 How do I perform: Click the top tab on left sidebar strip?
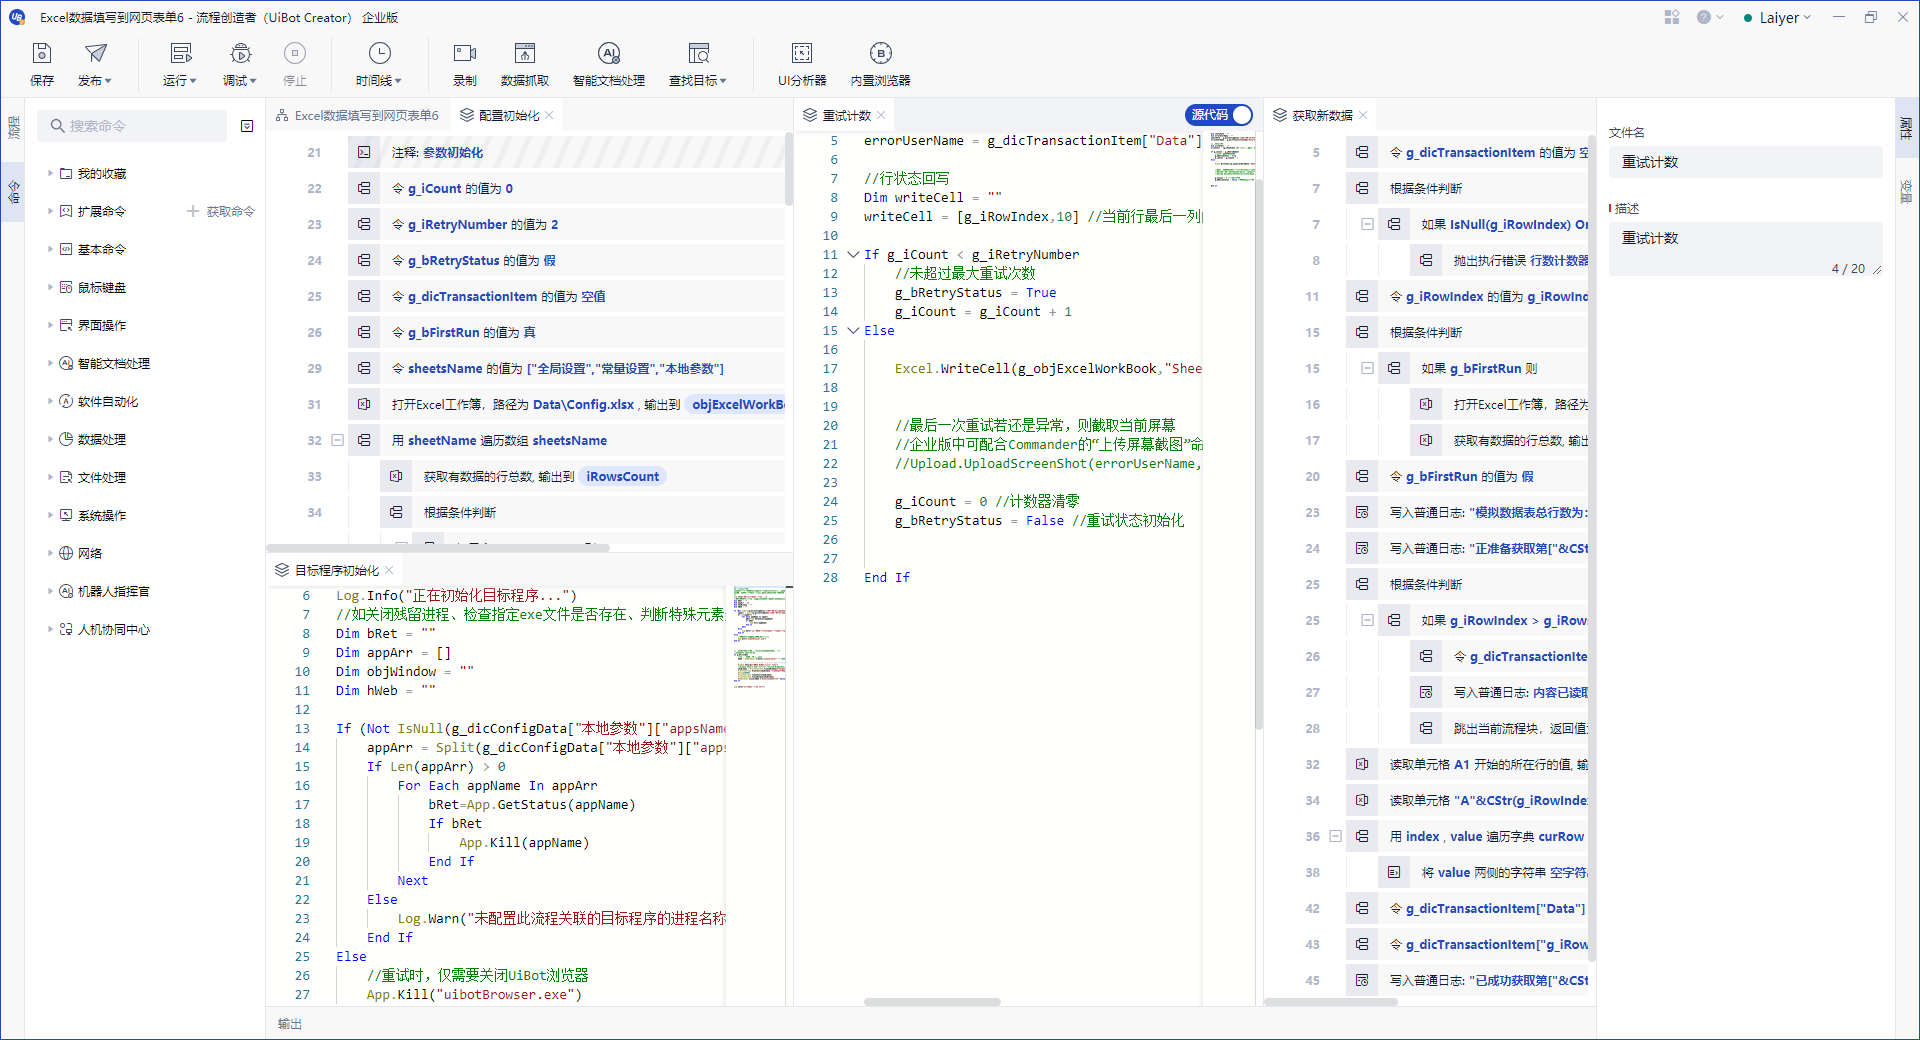[13, 127]
